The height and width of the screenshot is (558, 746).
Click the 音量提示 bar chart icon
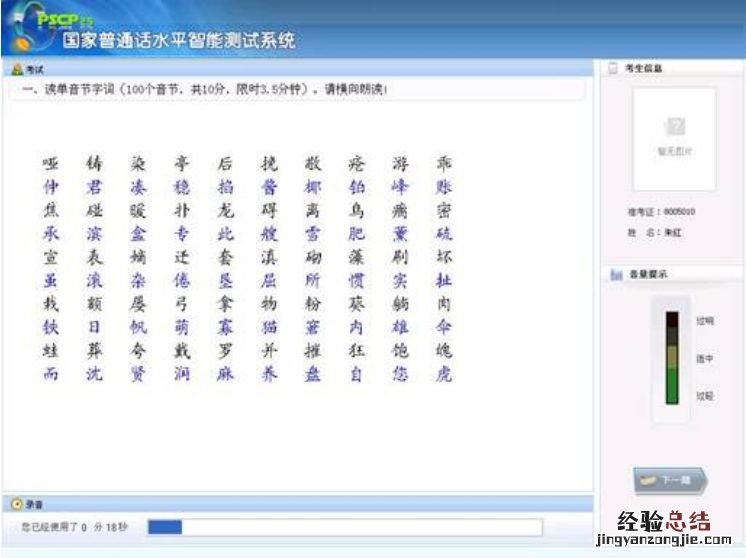tap(617, 274)
